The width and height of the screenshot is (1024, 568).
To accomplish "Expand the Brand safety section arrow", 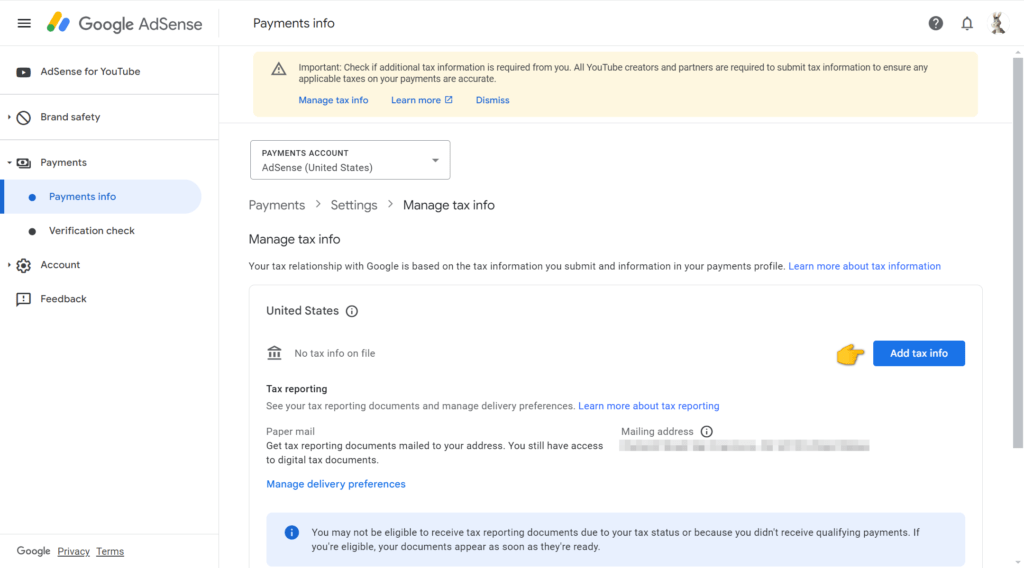I will pos(9,117).
